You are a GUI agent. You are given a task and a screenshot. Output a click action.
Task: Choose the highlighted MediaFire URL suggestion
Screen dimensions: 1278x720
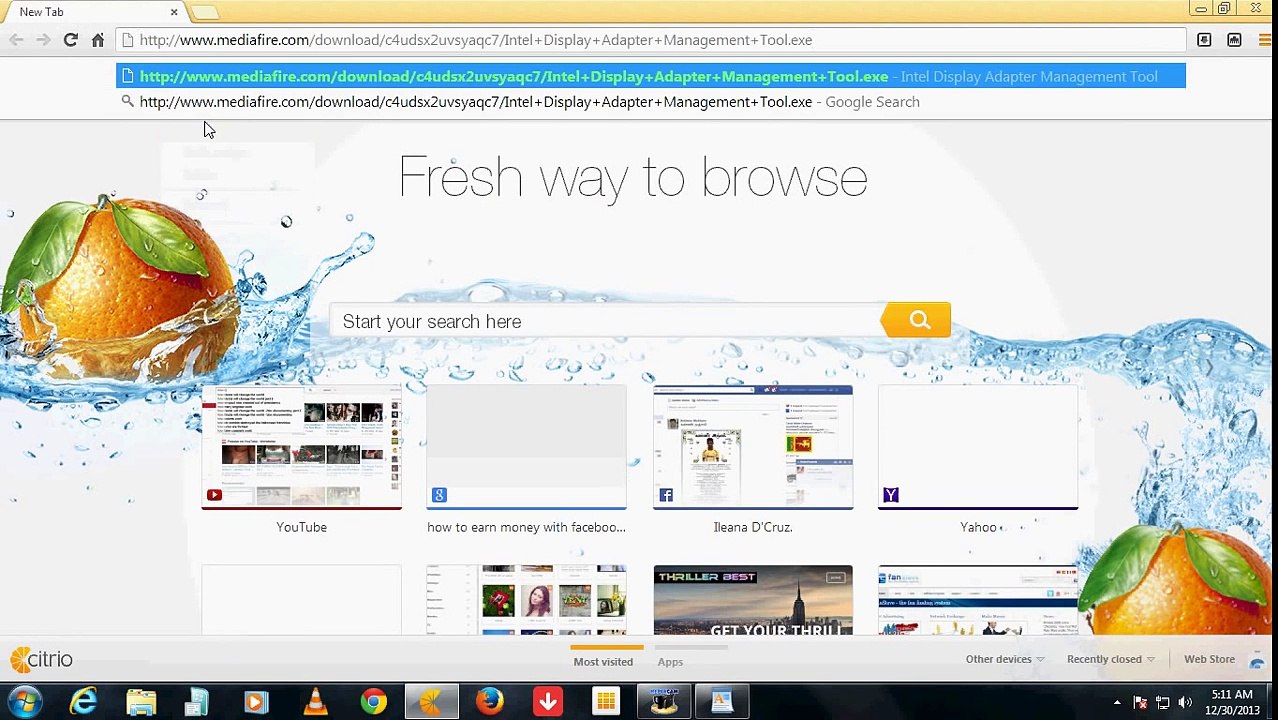coord(650,76)
